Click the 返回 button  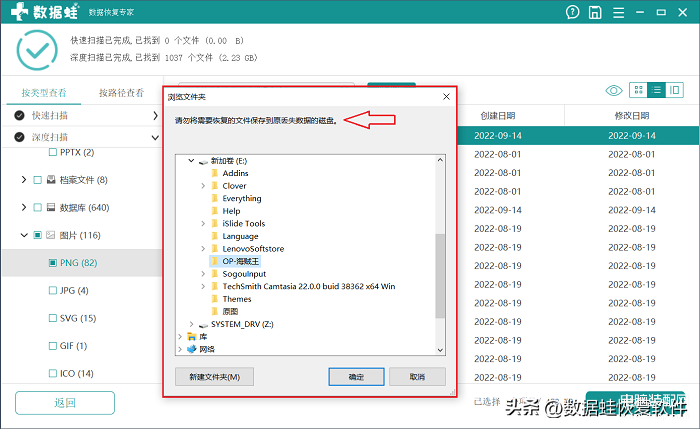(x=65, y=403)
